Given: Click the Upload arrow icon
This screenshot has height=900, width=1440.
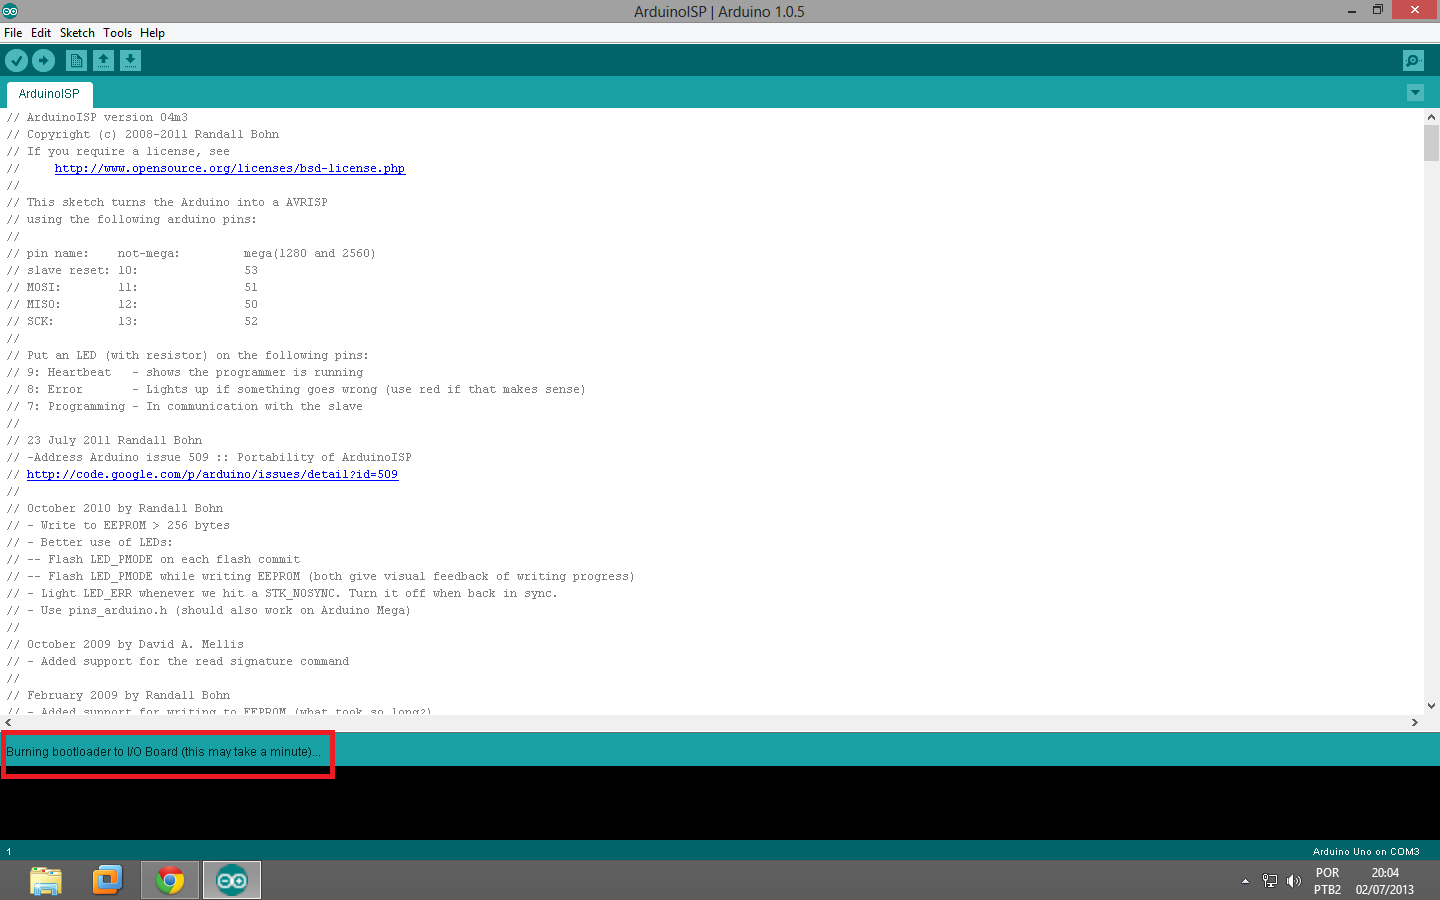Looking at the screenshot, I should pos(44,60).
